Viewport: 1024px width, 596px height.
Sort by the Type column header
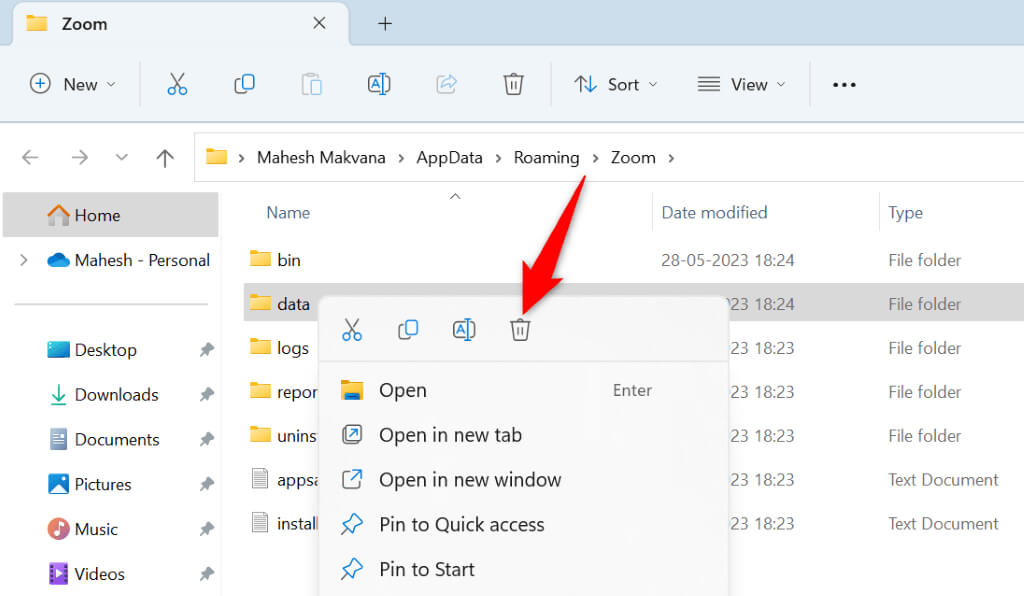tap(905, 213)
